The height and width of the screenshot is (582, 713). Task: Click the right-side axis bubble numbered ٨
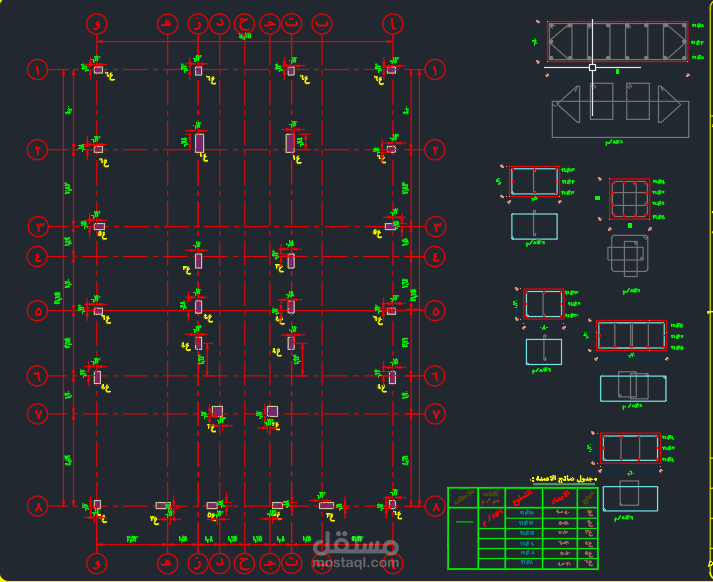[435, 506]
